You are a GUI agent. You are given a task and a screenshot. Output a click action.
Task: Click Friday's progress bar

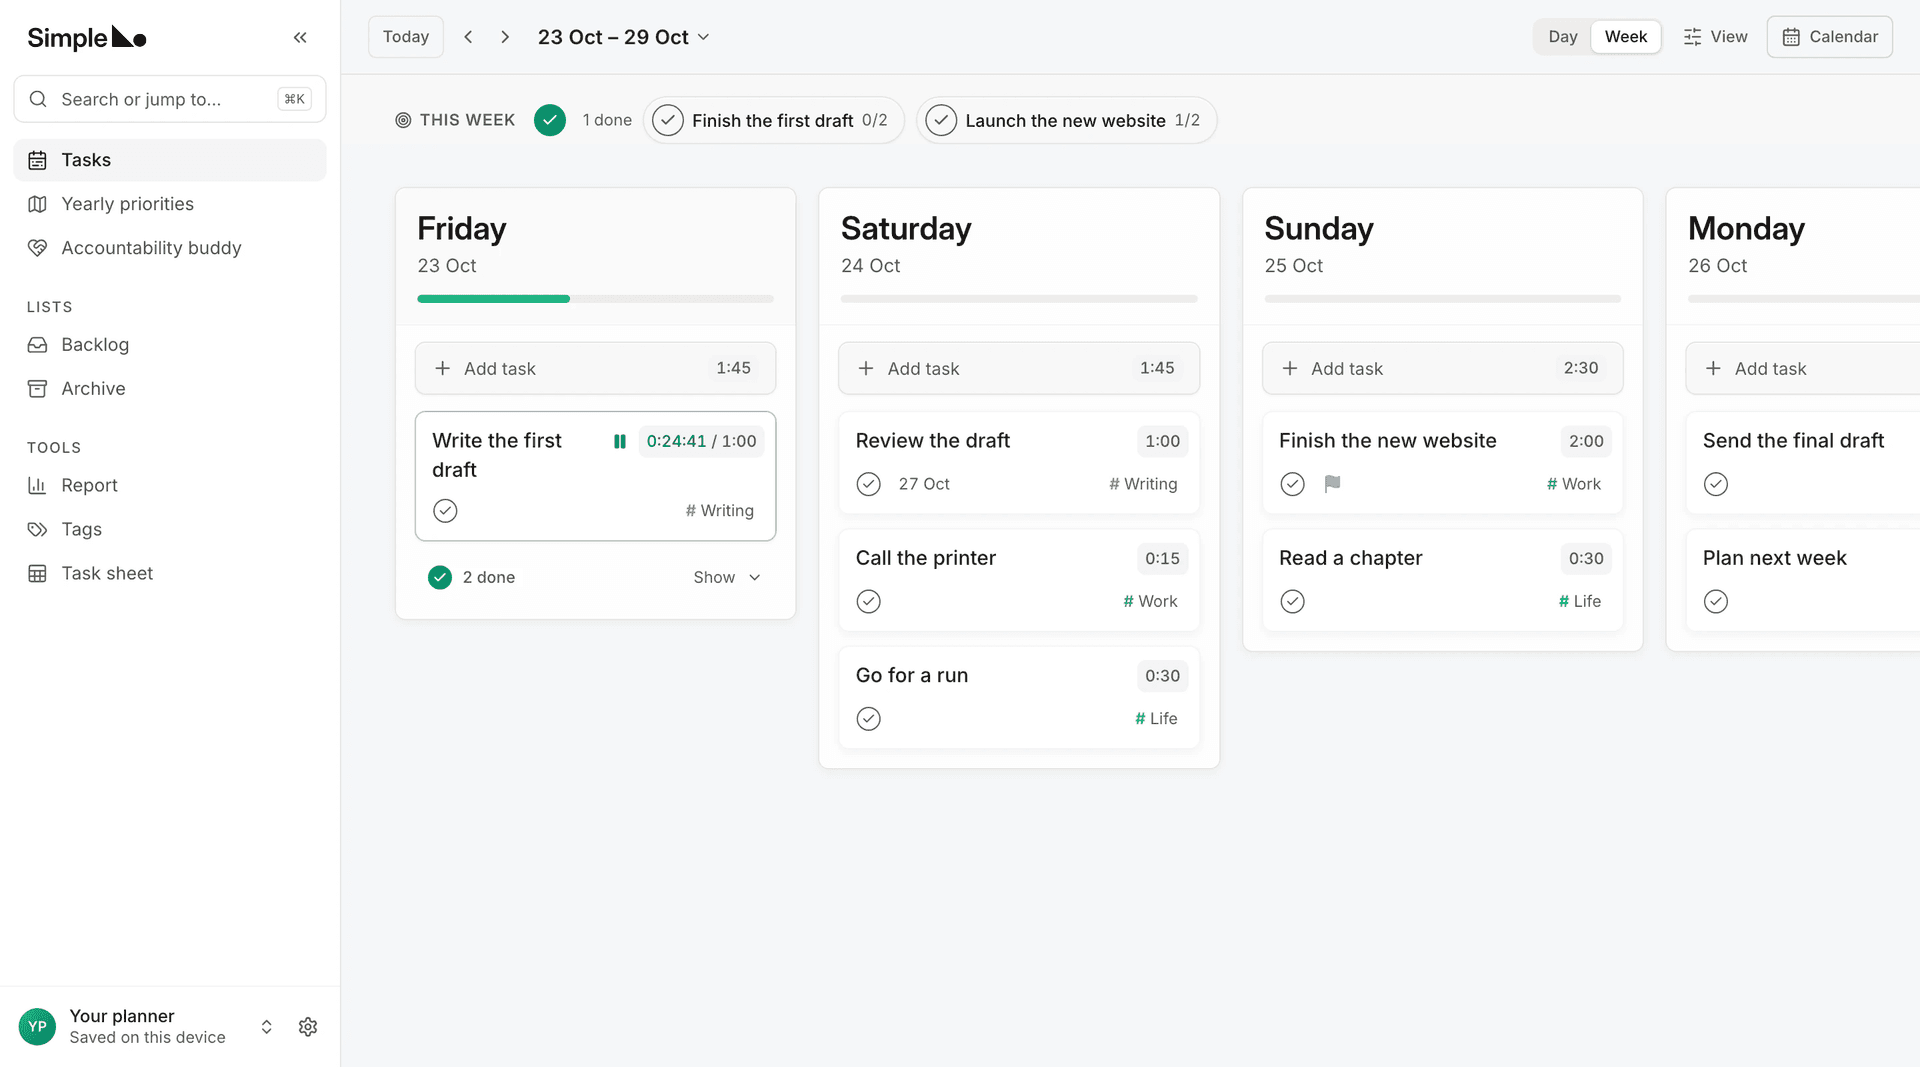(595, 299)
